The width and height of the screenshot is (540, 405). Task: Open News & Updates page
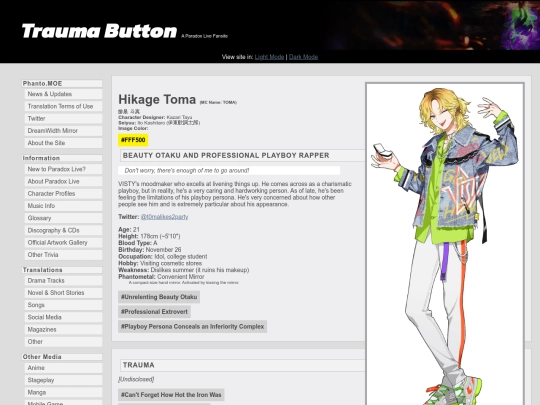63,94
